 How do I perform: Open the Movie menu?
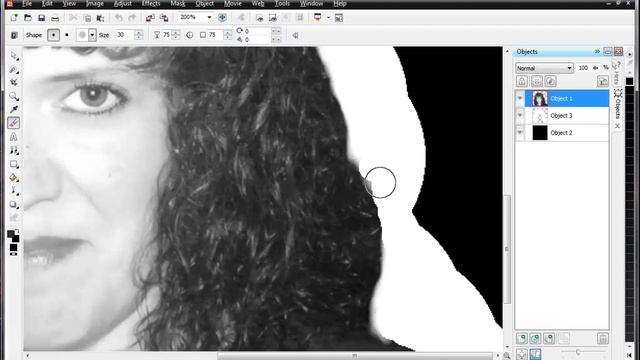tap(233, 4)
